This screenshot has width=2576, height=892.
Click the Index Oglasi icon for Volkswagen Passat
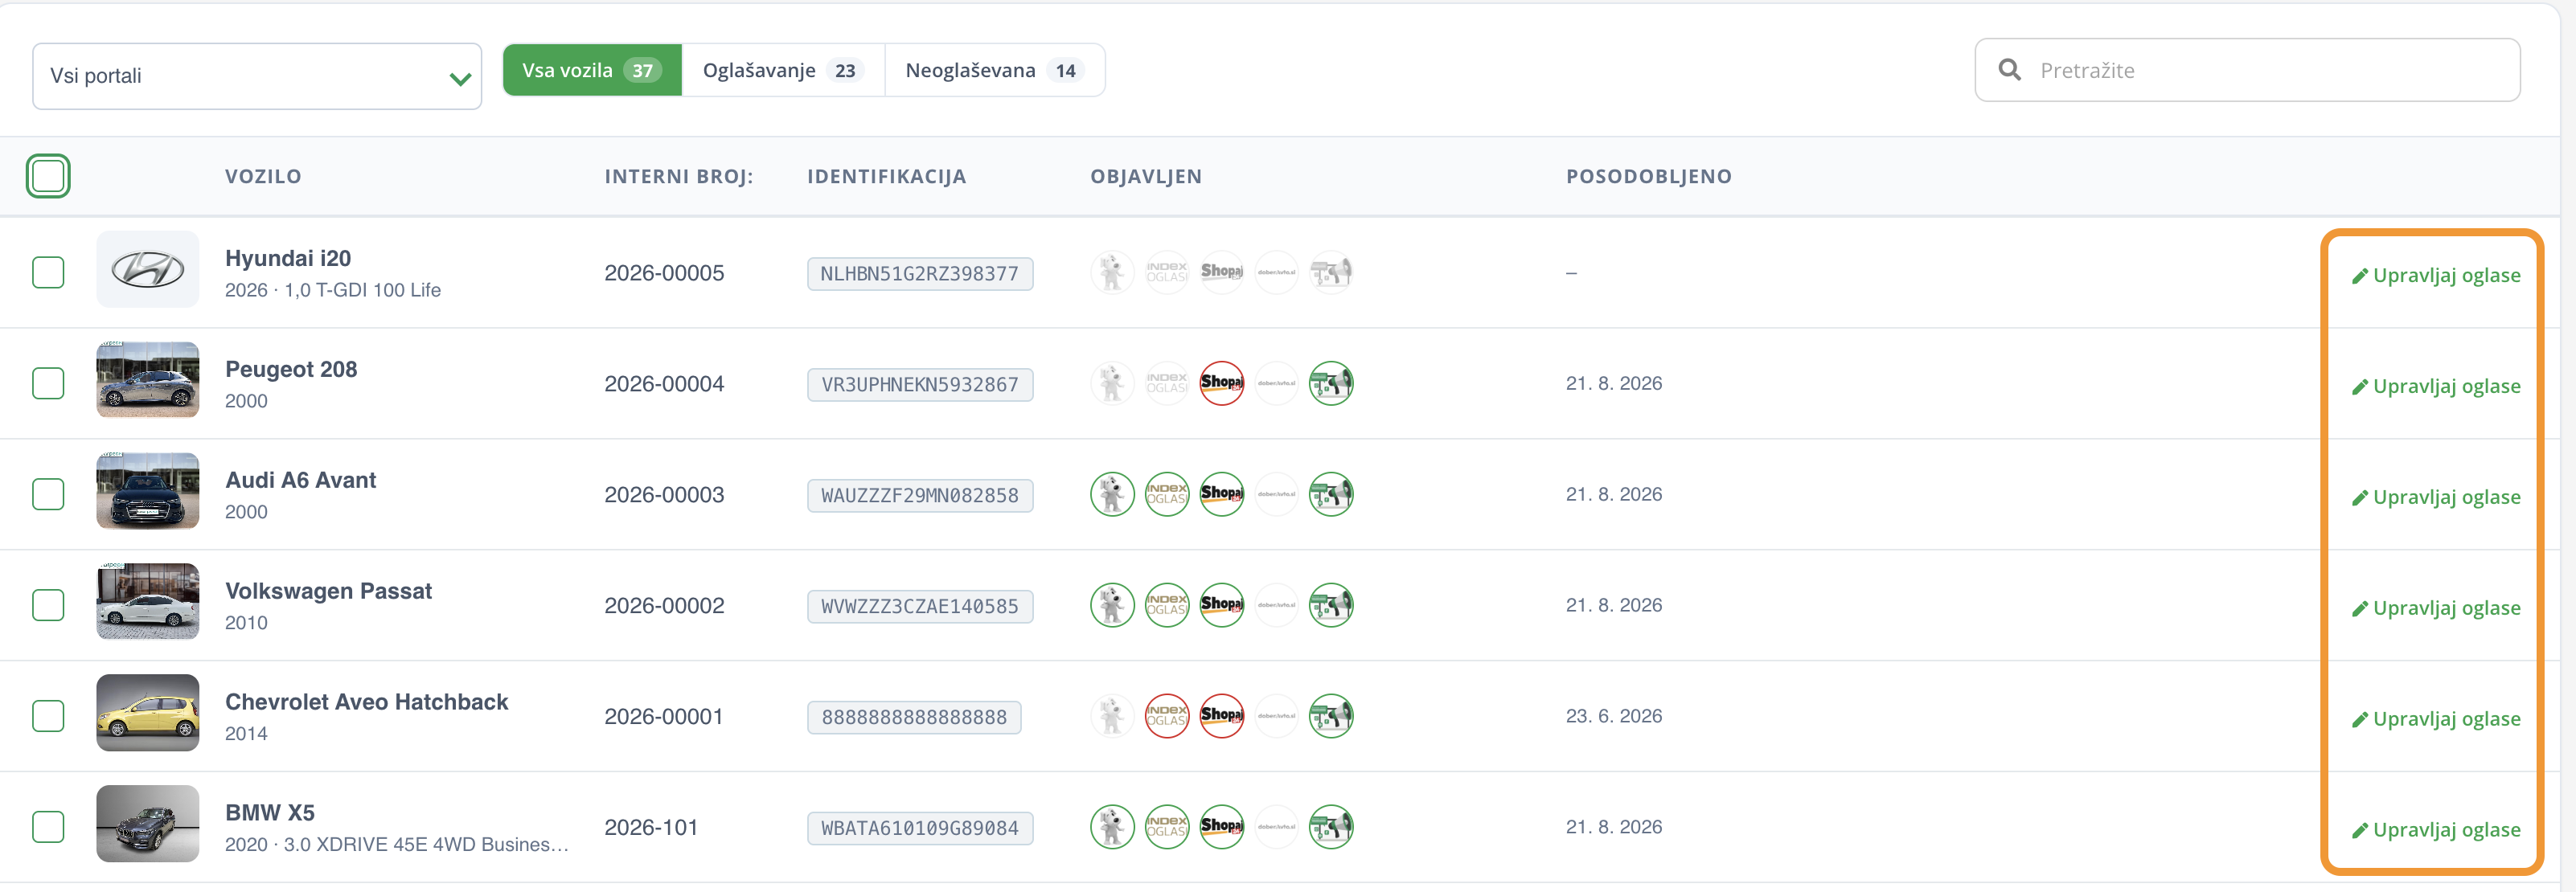pos(1167,605)
